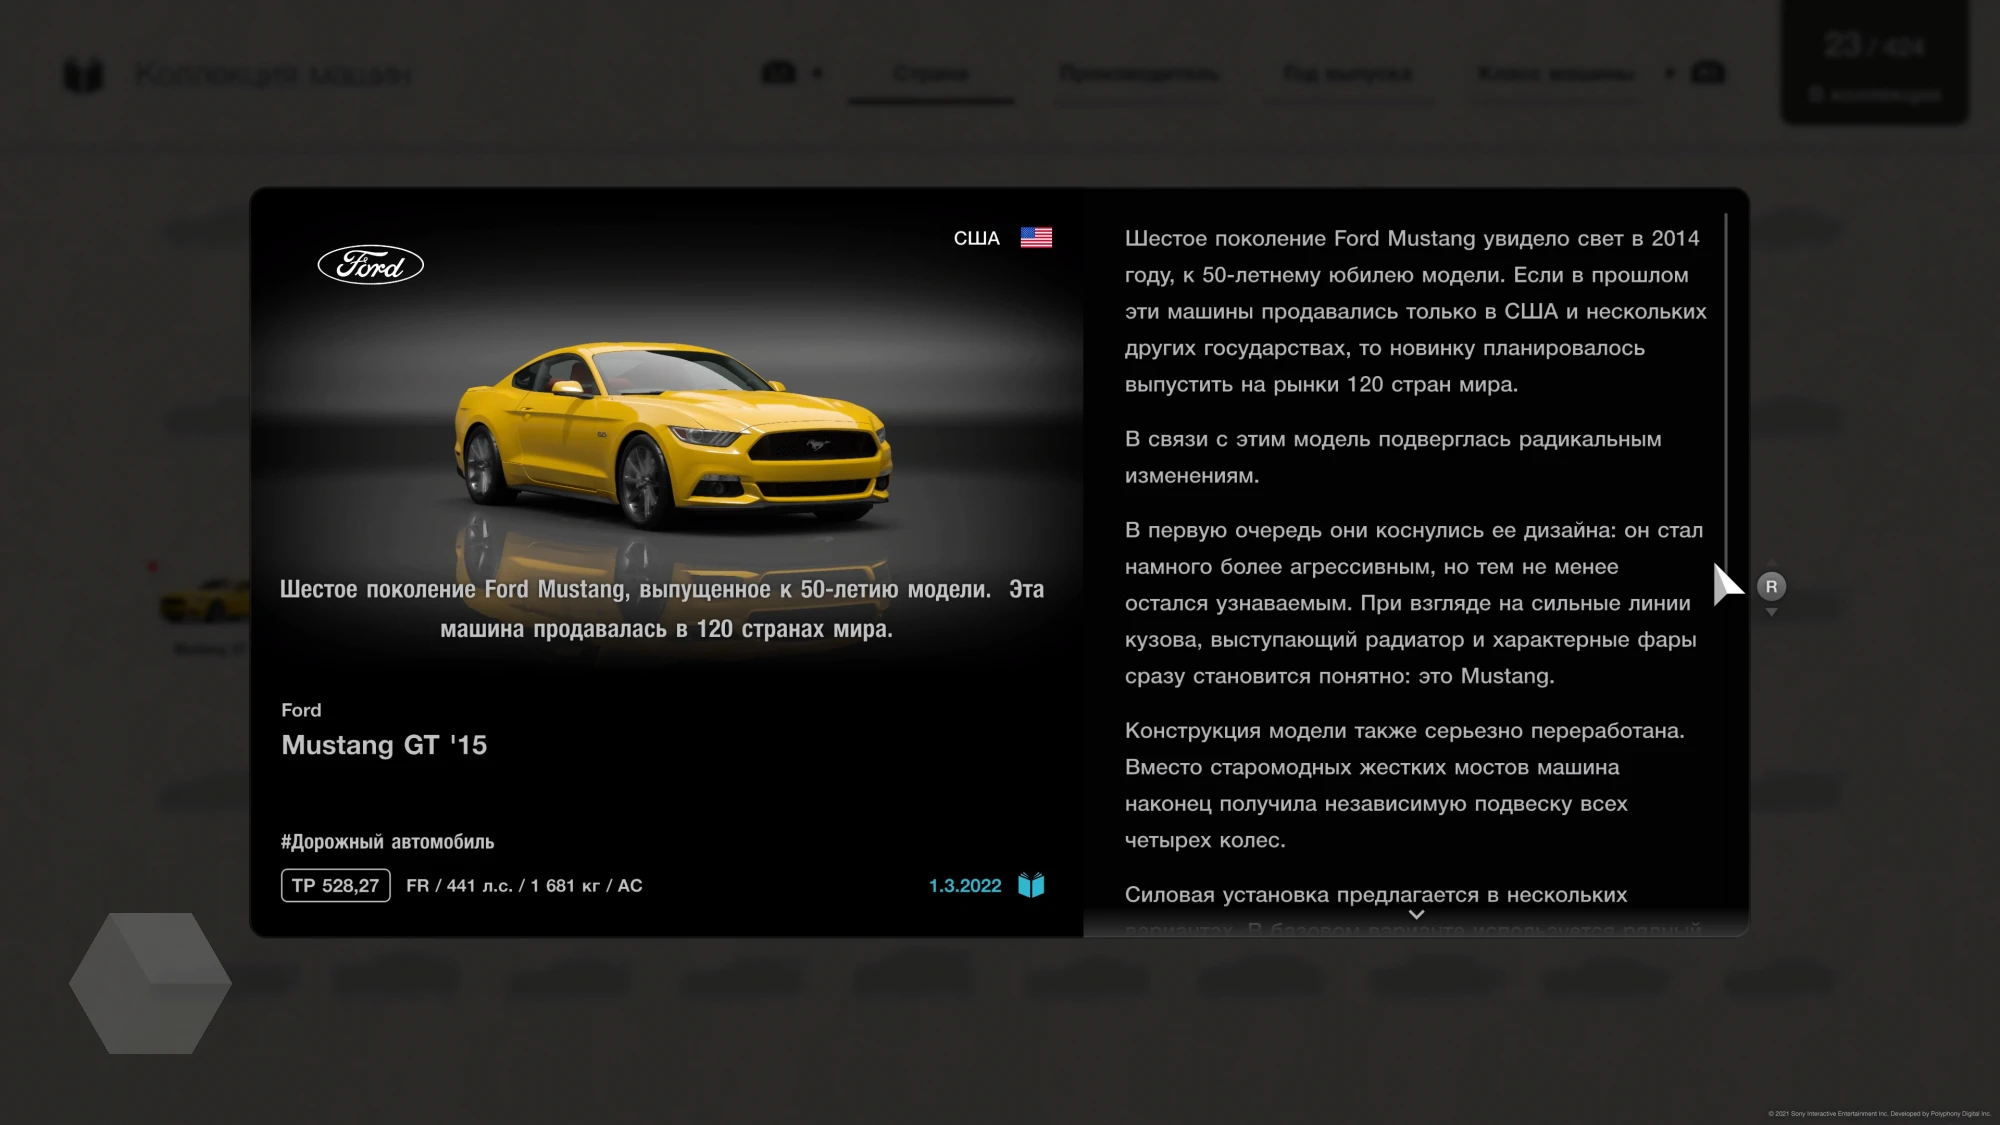Click the caption starting Шестое поколение Ford Mustang, выпущенное
The height and width of the screenshot is (1125, 2000).
tap(662, 609)
